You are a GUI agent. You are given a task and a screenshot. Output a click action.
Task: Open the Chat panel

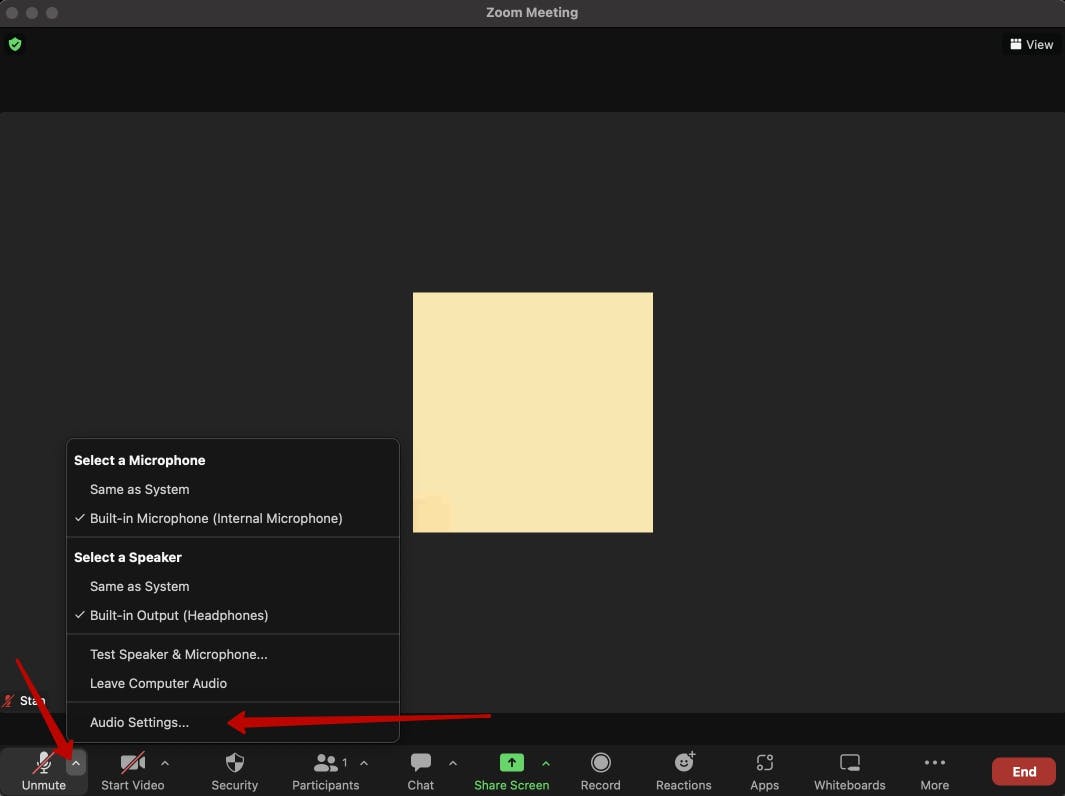tap(421, 764)
